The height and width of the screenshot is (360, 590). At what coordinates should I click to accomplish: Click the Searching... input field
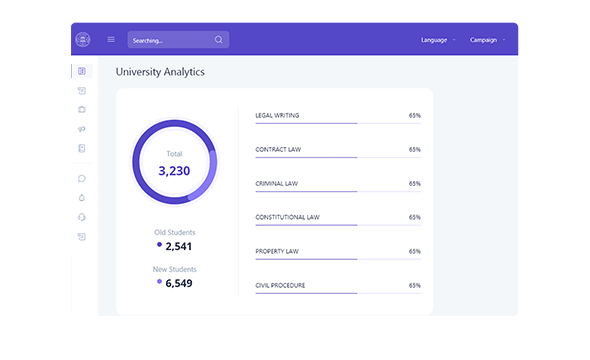[x=178, y=39]
